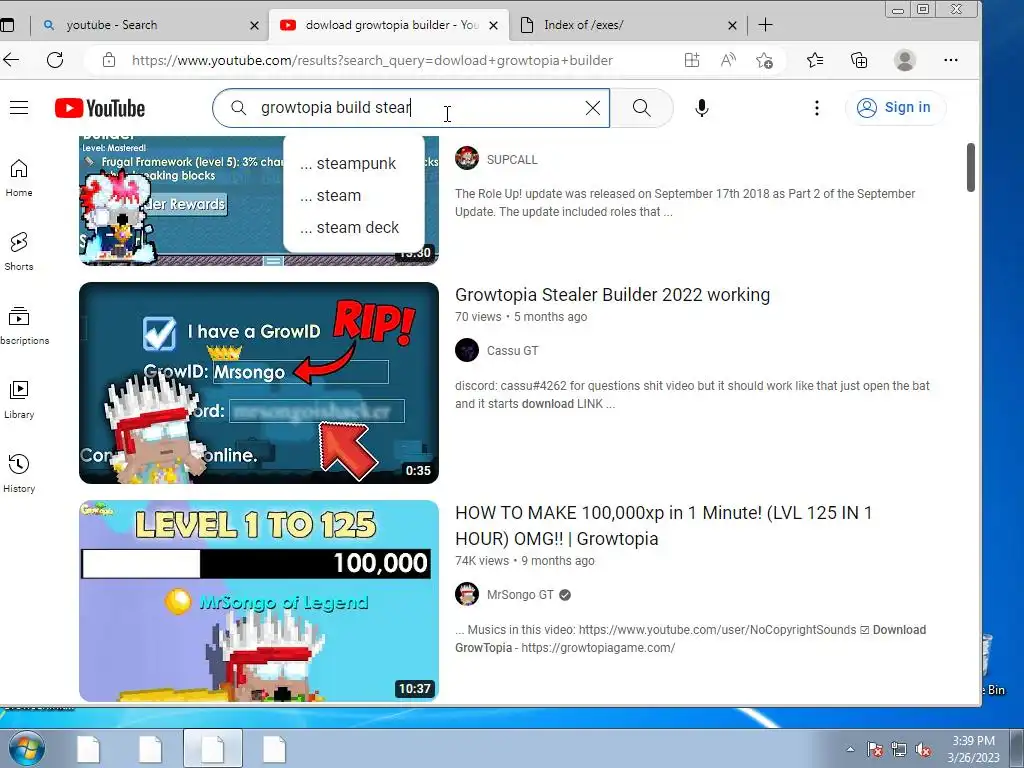Select the first taskbar document icon
This screenshot has width=1024, height=768.
point(88,749)
